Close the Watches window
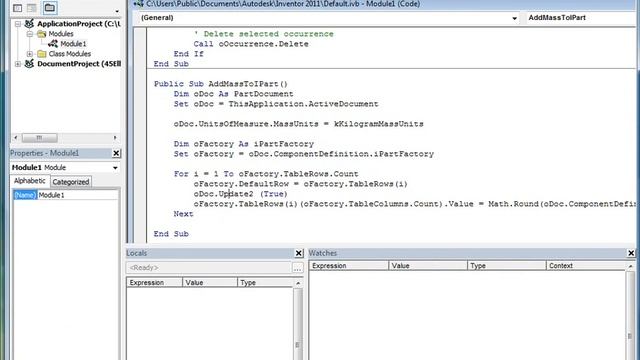This screenshot has height=360, width=640. click(631, 253)
